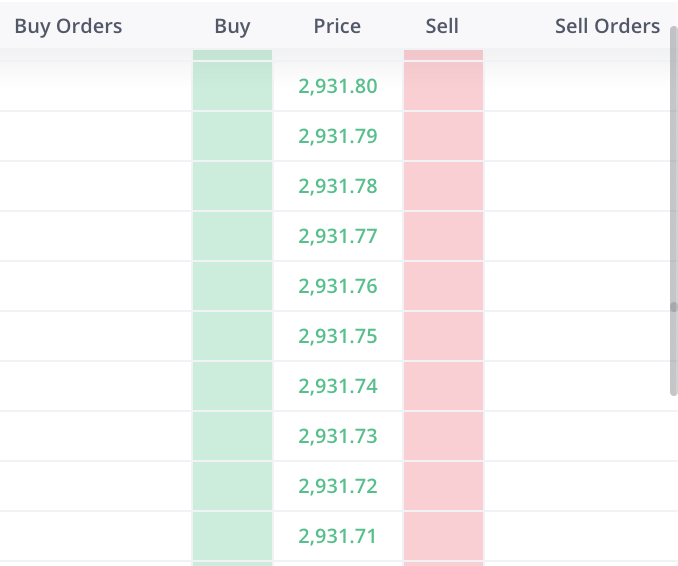678x566 pixels.
Task: Click green Buy cell at price 2,931.71
Action: point(232,536)
